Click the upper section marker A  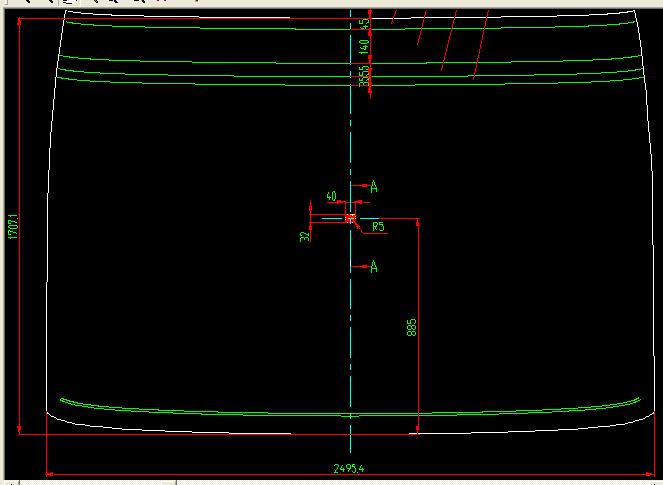374,187
